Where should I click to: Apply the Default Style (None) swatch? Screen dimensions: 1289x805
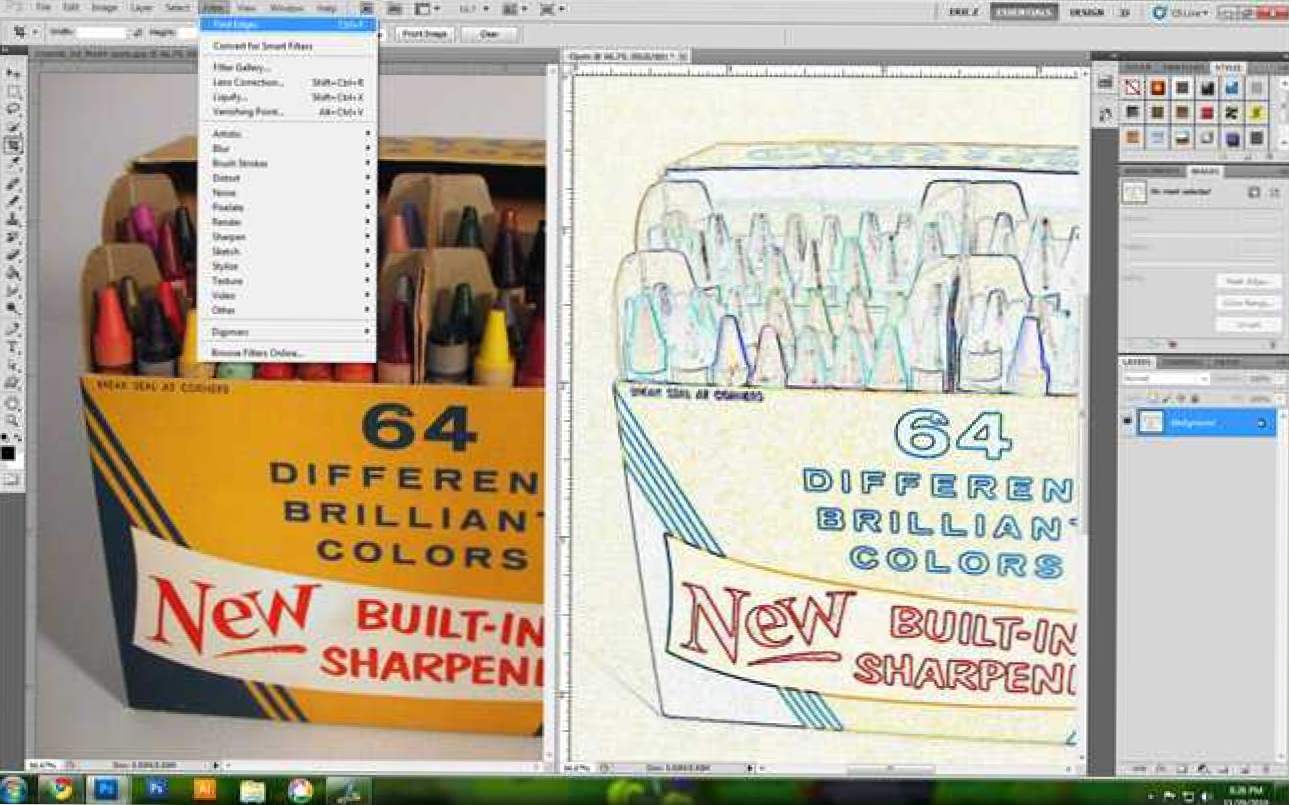(x=1132, y=88)
